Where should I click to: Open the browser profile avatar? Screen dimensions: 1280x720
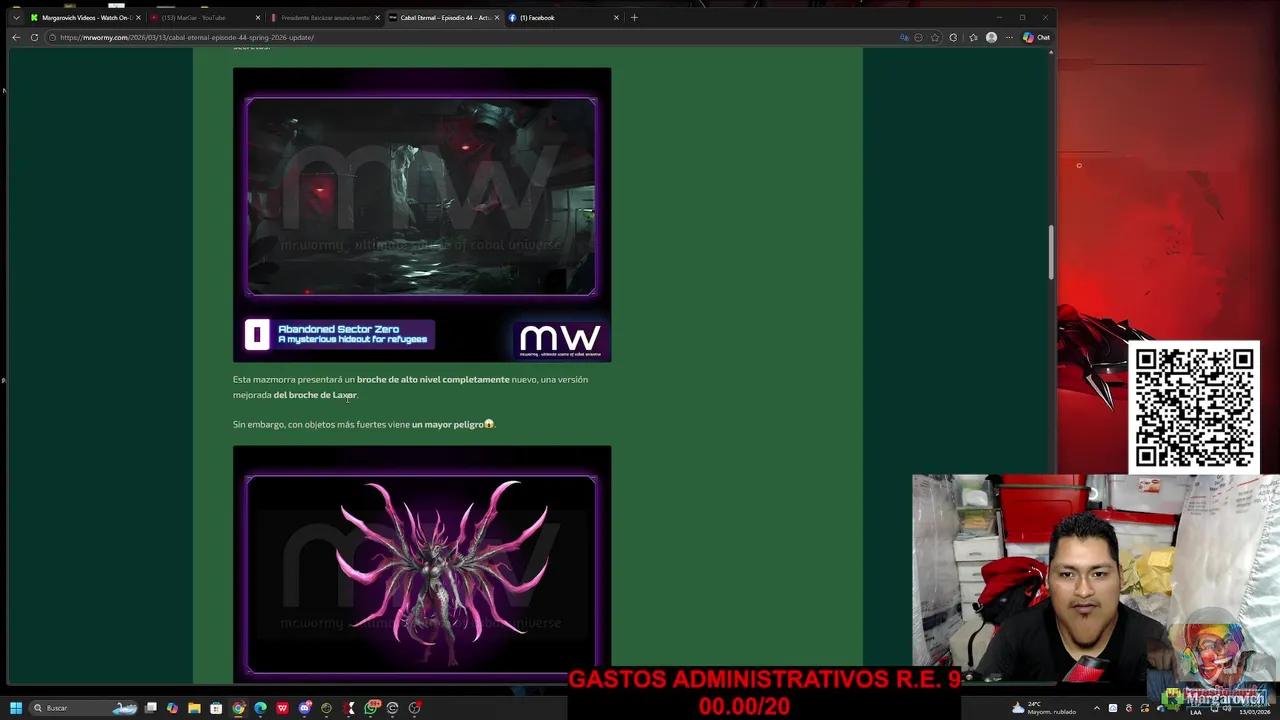(991, 37)
